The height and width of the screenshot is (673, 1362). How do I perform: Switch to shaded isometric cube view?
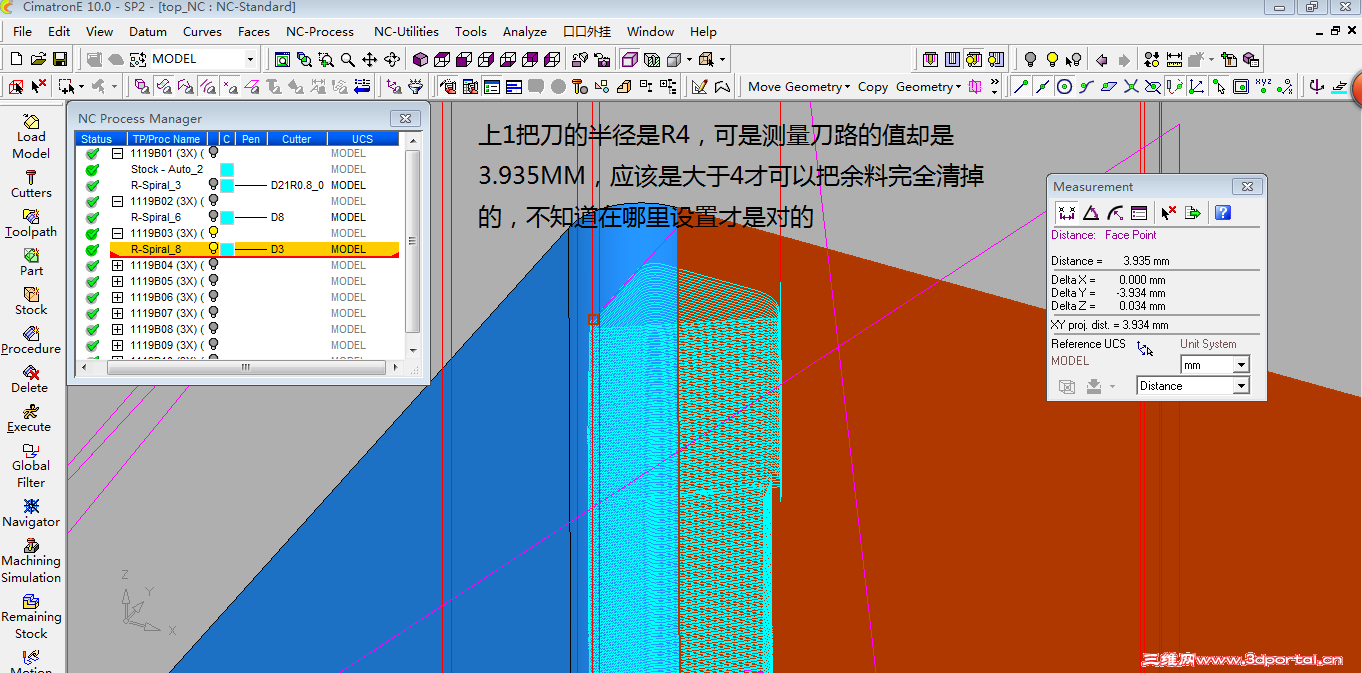(x=420, y=60)
